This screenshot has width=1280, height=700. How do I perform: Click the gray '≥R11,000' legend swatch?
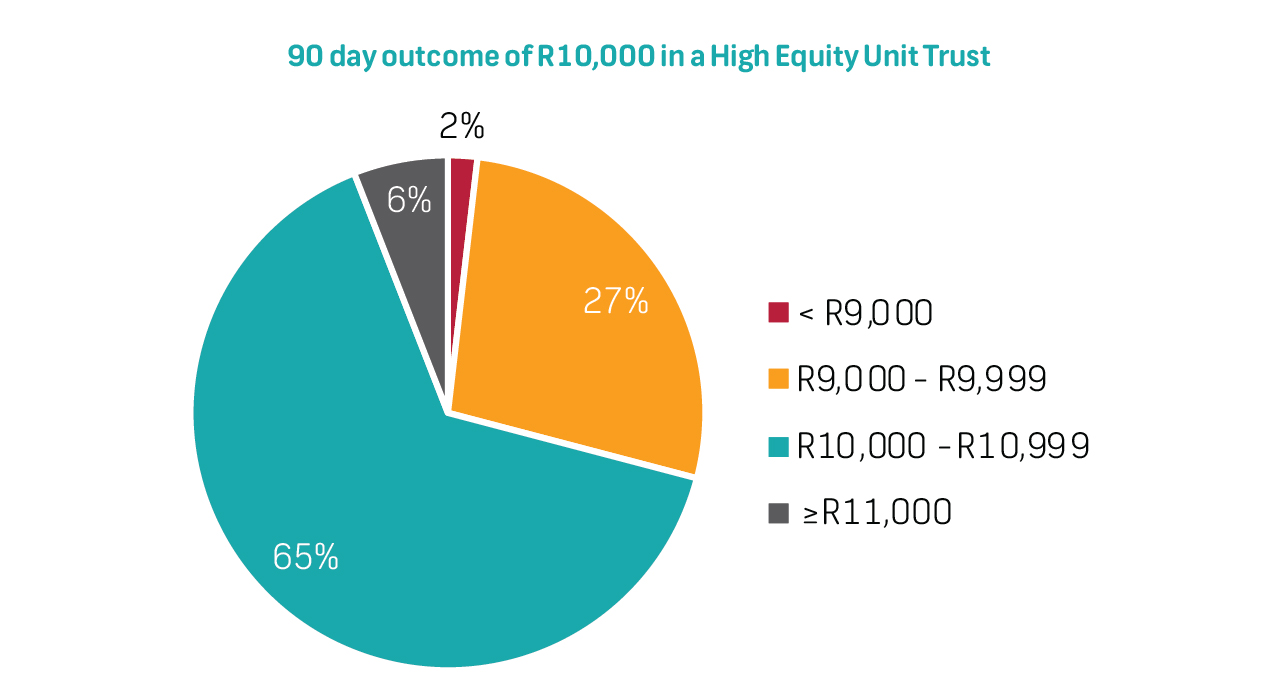tap(778, 513)
